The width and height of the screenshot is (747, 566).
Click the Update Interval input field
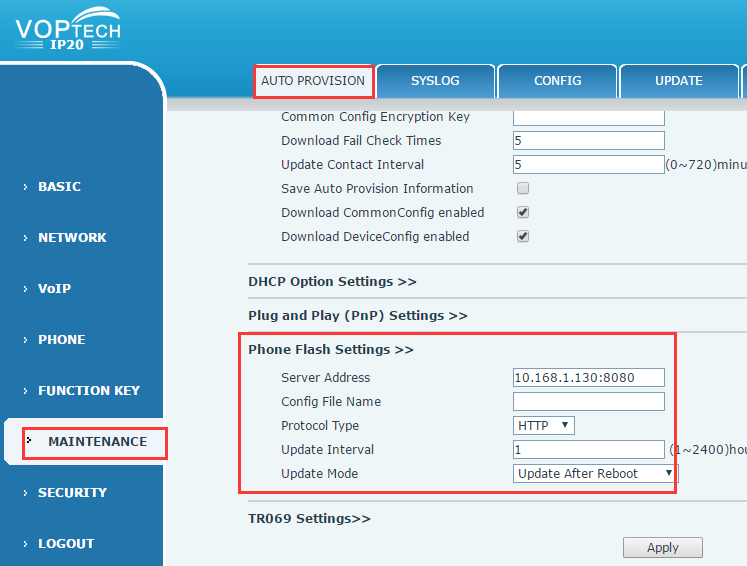(588, 449)
